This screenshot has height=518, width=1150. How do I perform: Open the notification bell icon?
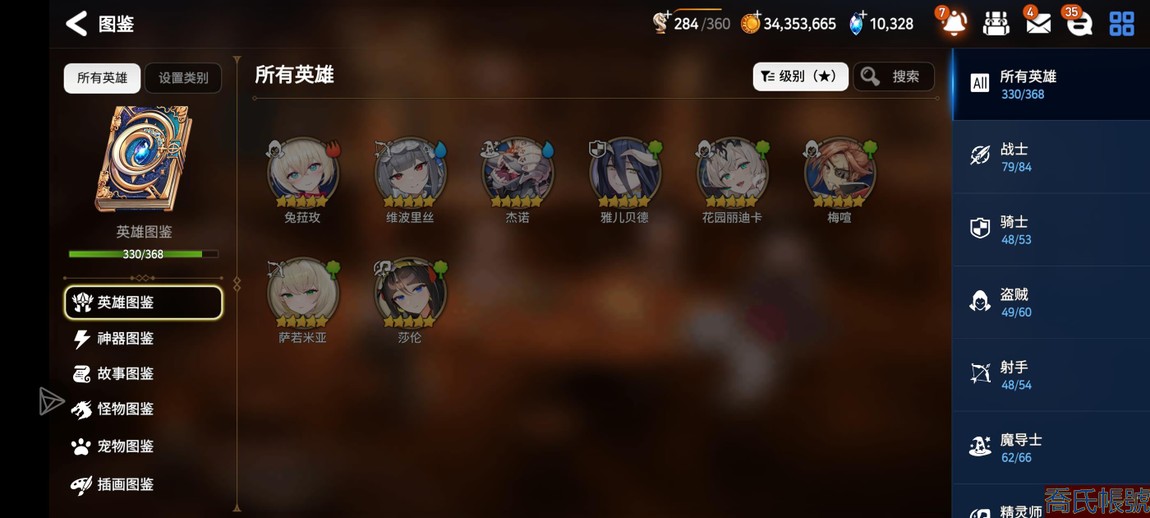[953, 23]
